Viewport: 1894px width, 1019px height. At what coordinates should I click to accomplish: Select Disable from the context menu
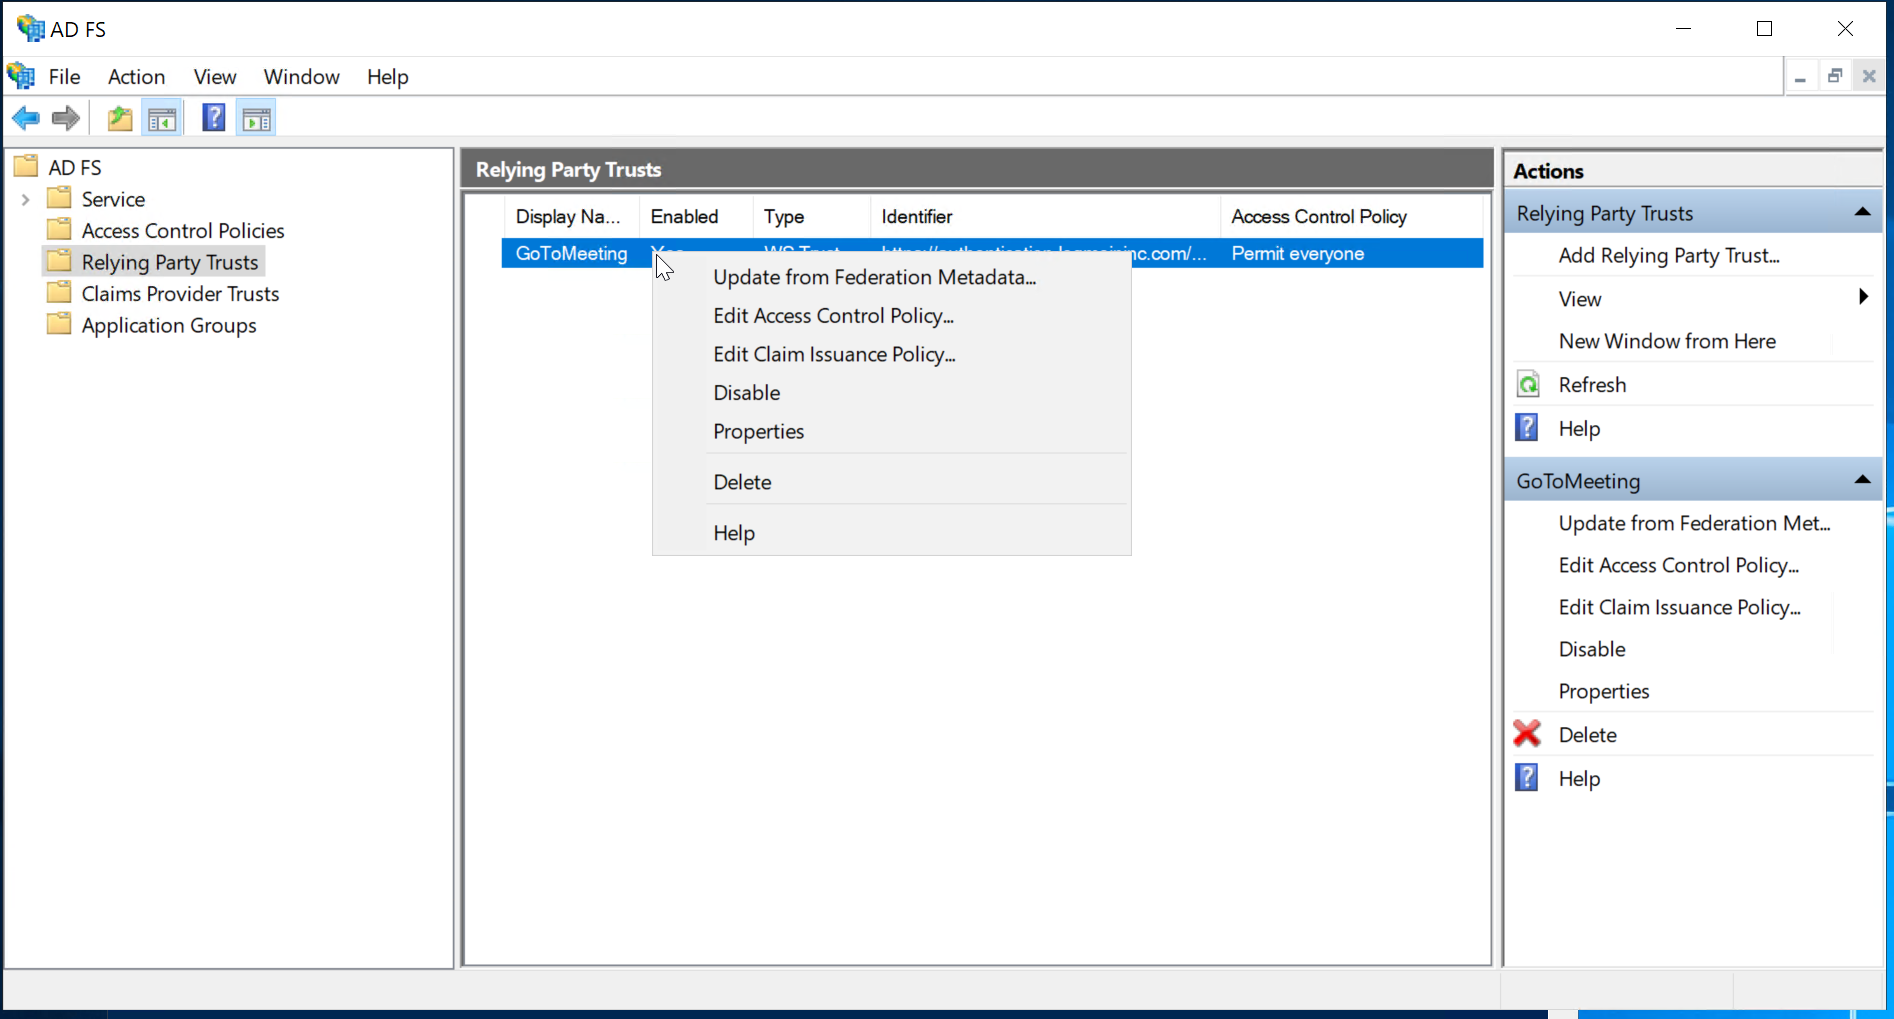coord(746,393)
